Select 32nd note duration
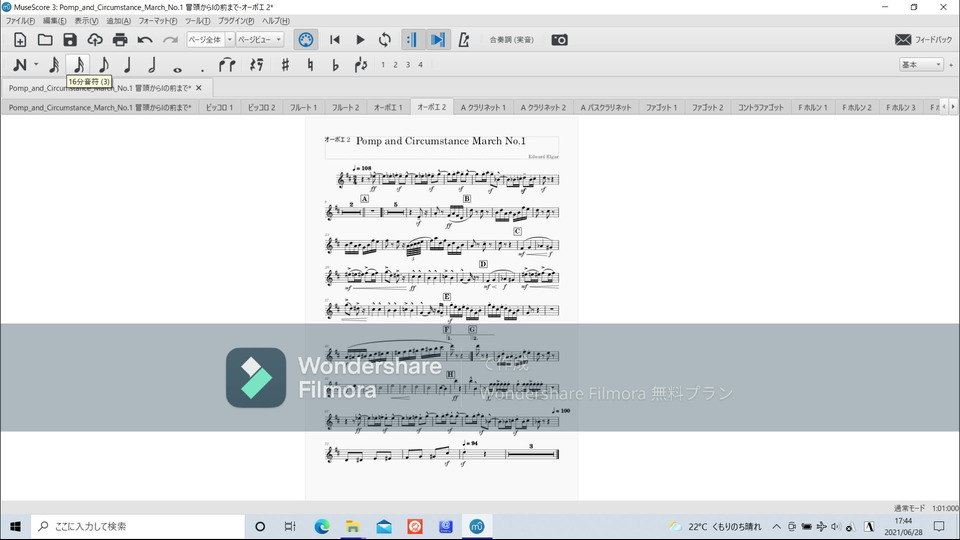Screen dimensions: 960x540 point(54,65)
